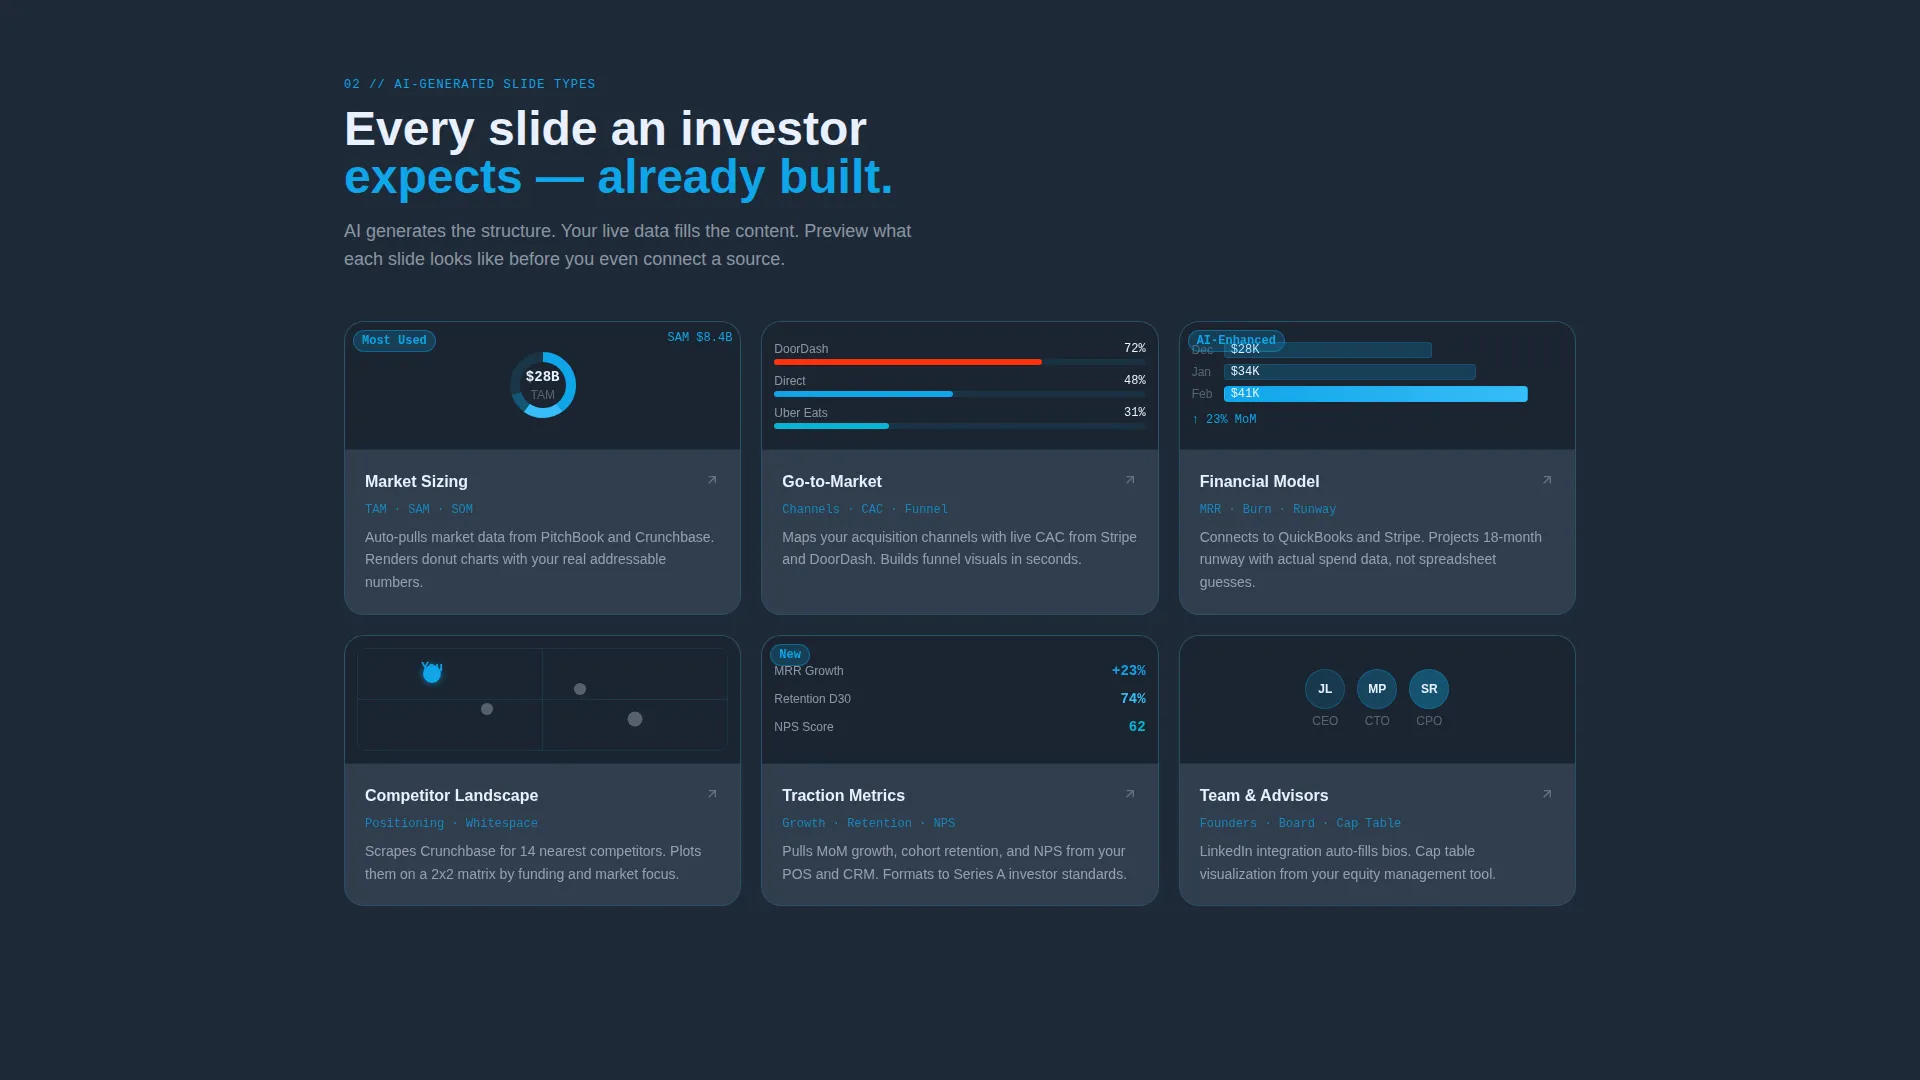Click the Go-to-Market external arrow icon

click(1130, 480)
